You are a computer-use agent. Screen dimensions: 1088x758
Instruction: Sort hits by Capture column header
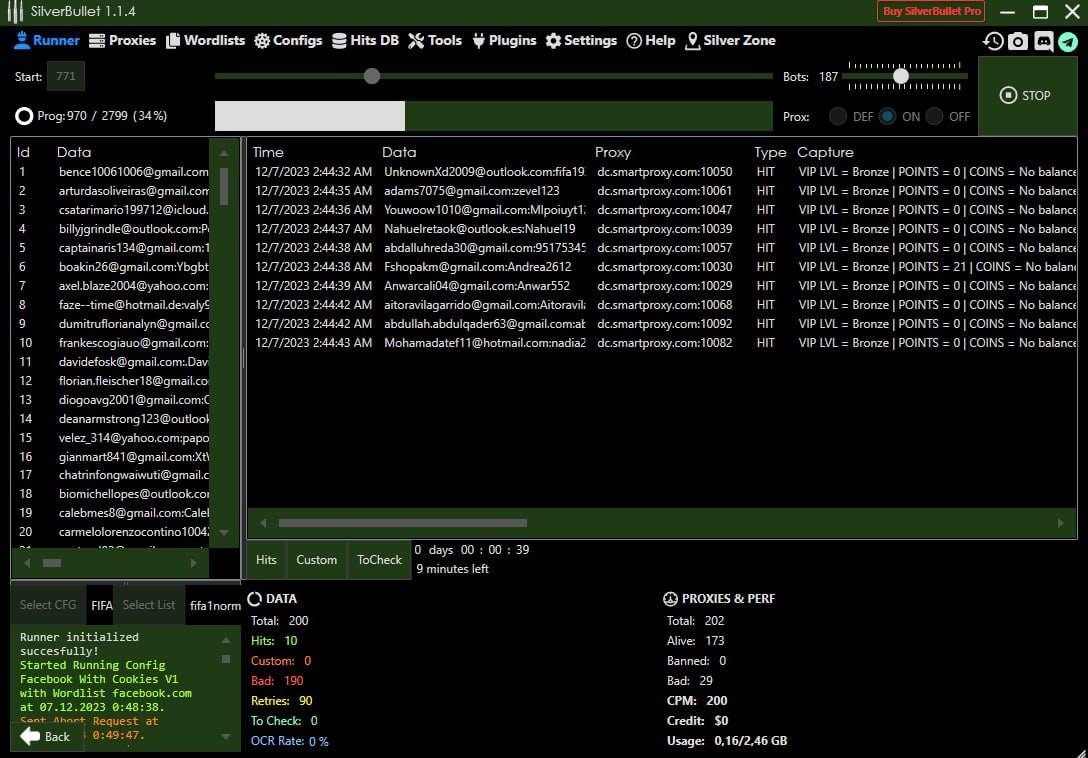pyautogui.click(x=825, y=152)
